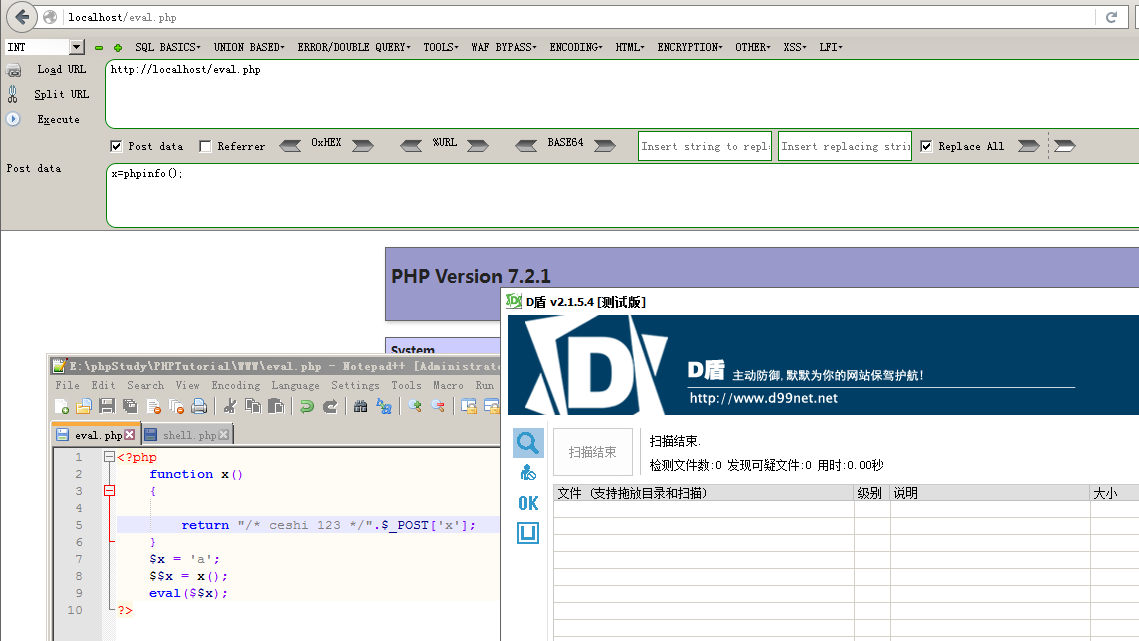1139x641 pixels.
Task: Click the BASE64 decode left arrow
Action: point(526,145)
